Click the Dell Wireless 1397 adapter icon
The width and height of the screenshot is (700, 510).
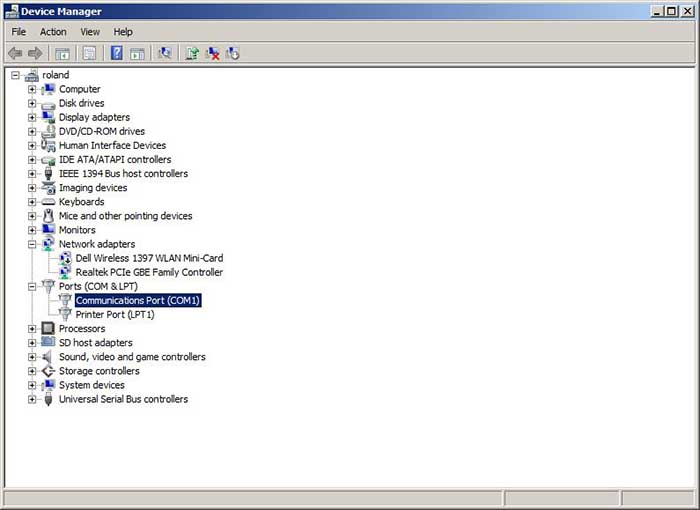coord(65,258)
